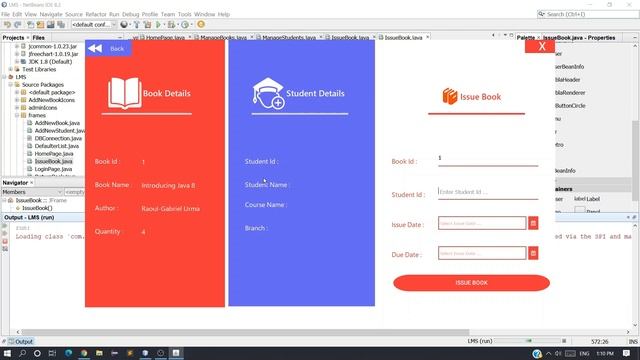
Task: Expand the jcommon-1.0.23.jar node
Action: coord(17,47)
